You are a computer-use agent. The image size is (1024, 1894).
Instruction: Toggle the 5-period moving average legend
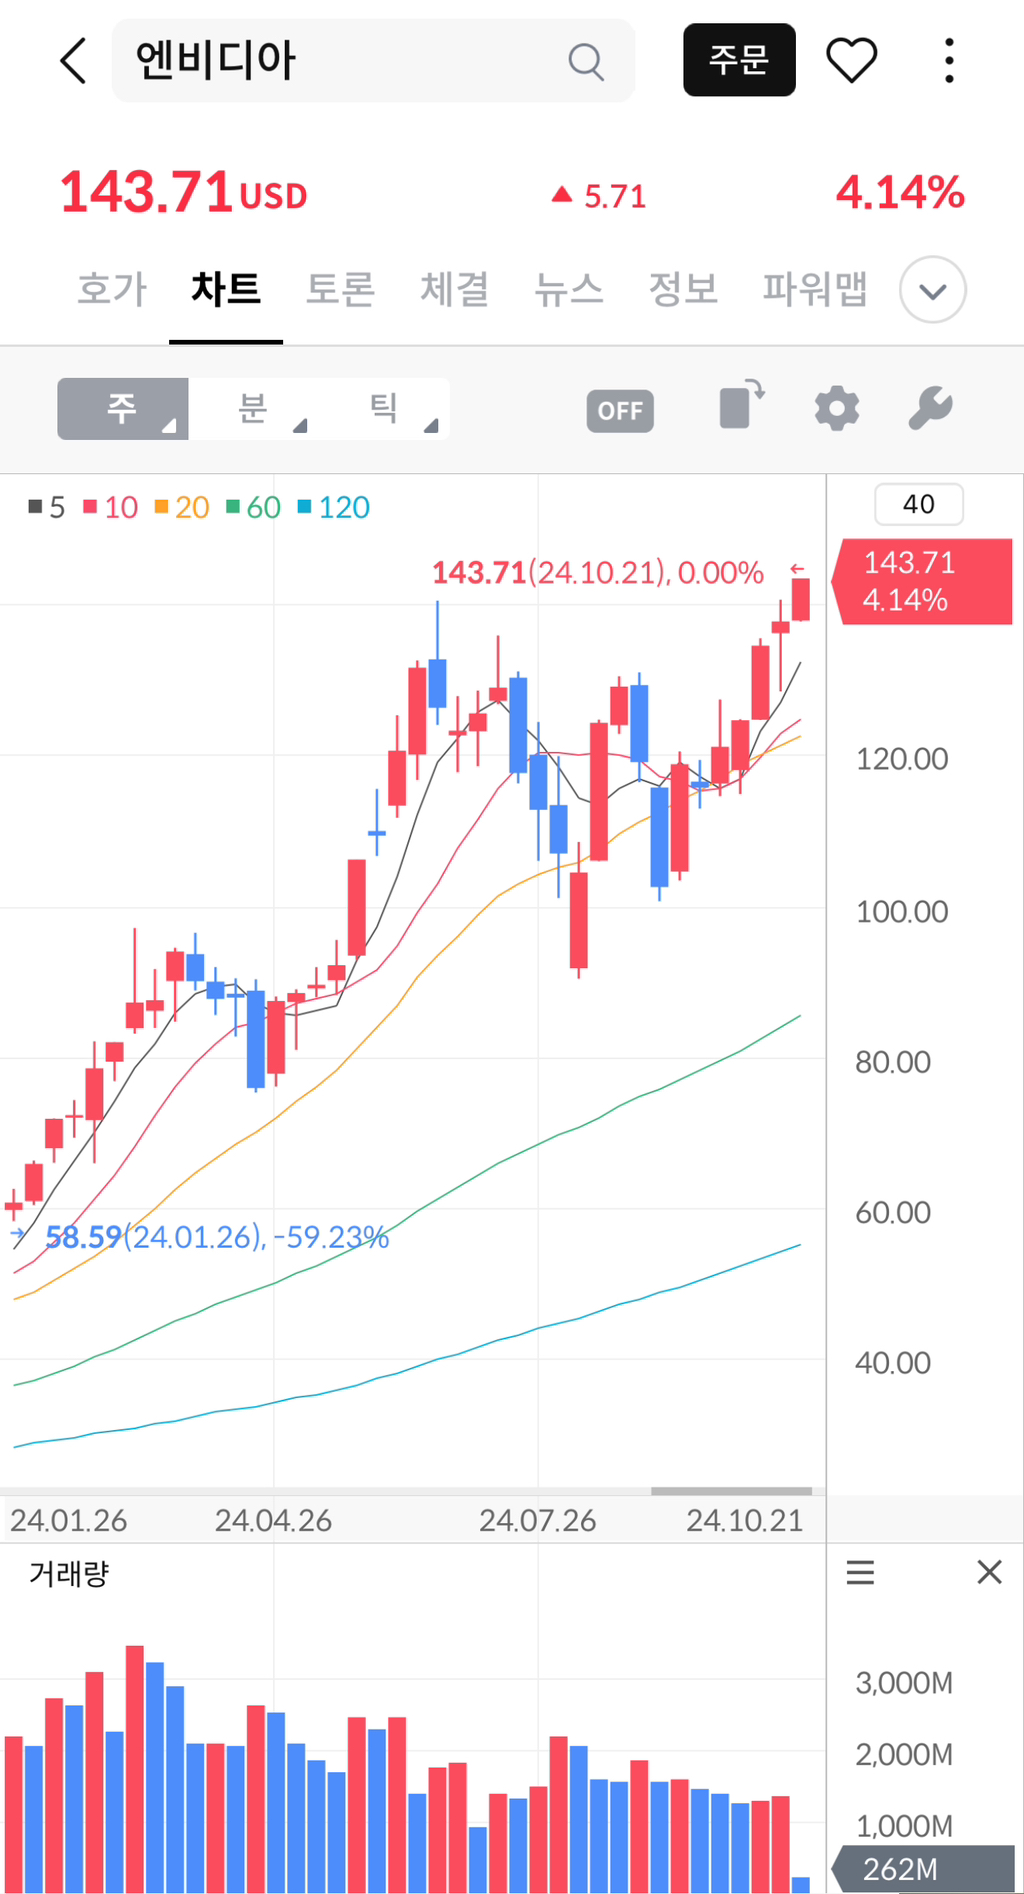[47, 508]
